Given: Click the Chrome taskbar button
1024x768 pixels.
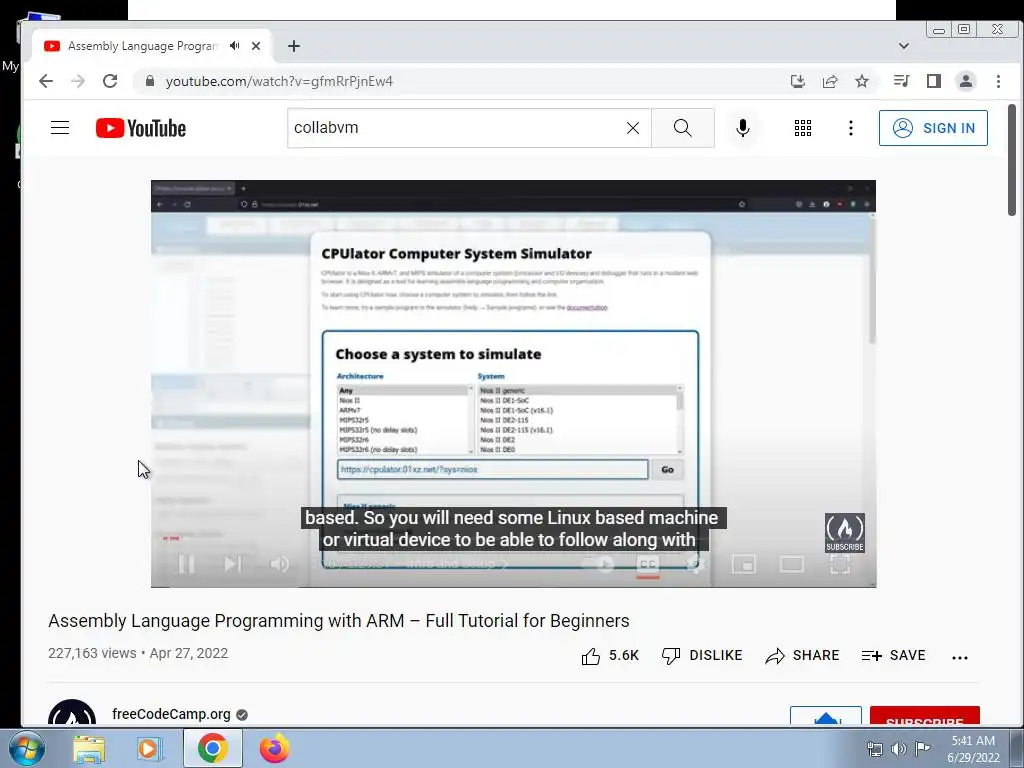Looking at the screenshot, I should (212, 749).
